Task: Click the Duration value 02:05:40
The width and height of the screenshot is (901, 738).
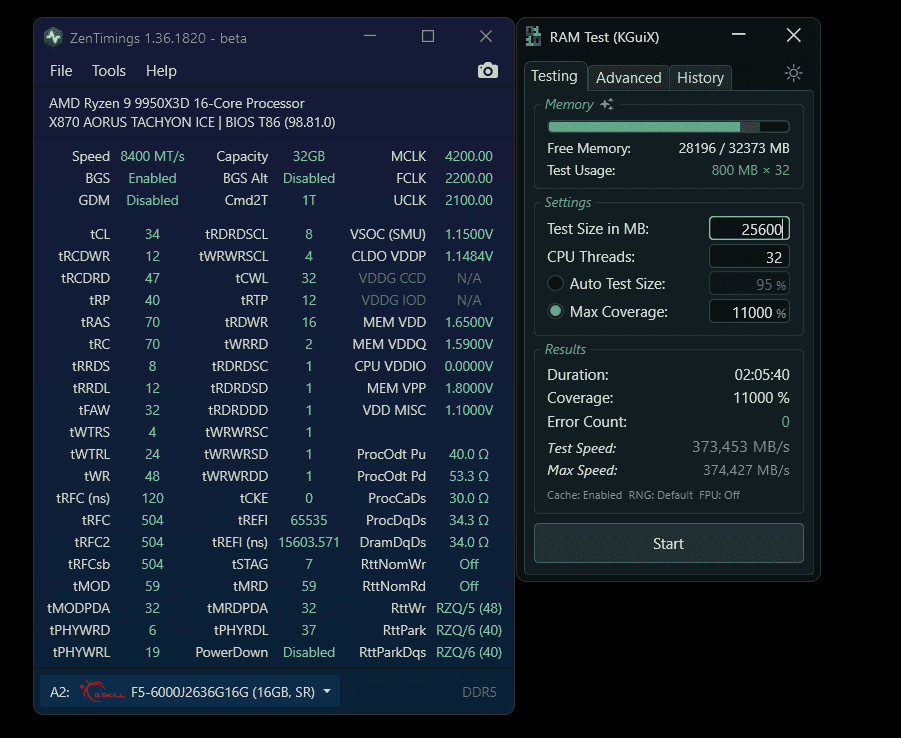Action: point(761,375)
